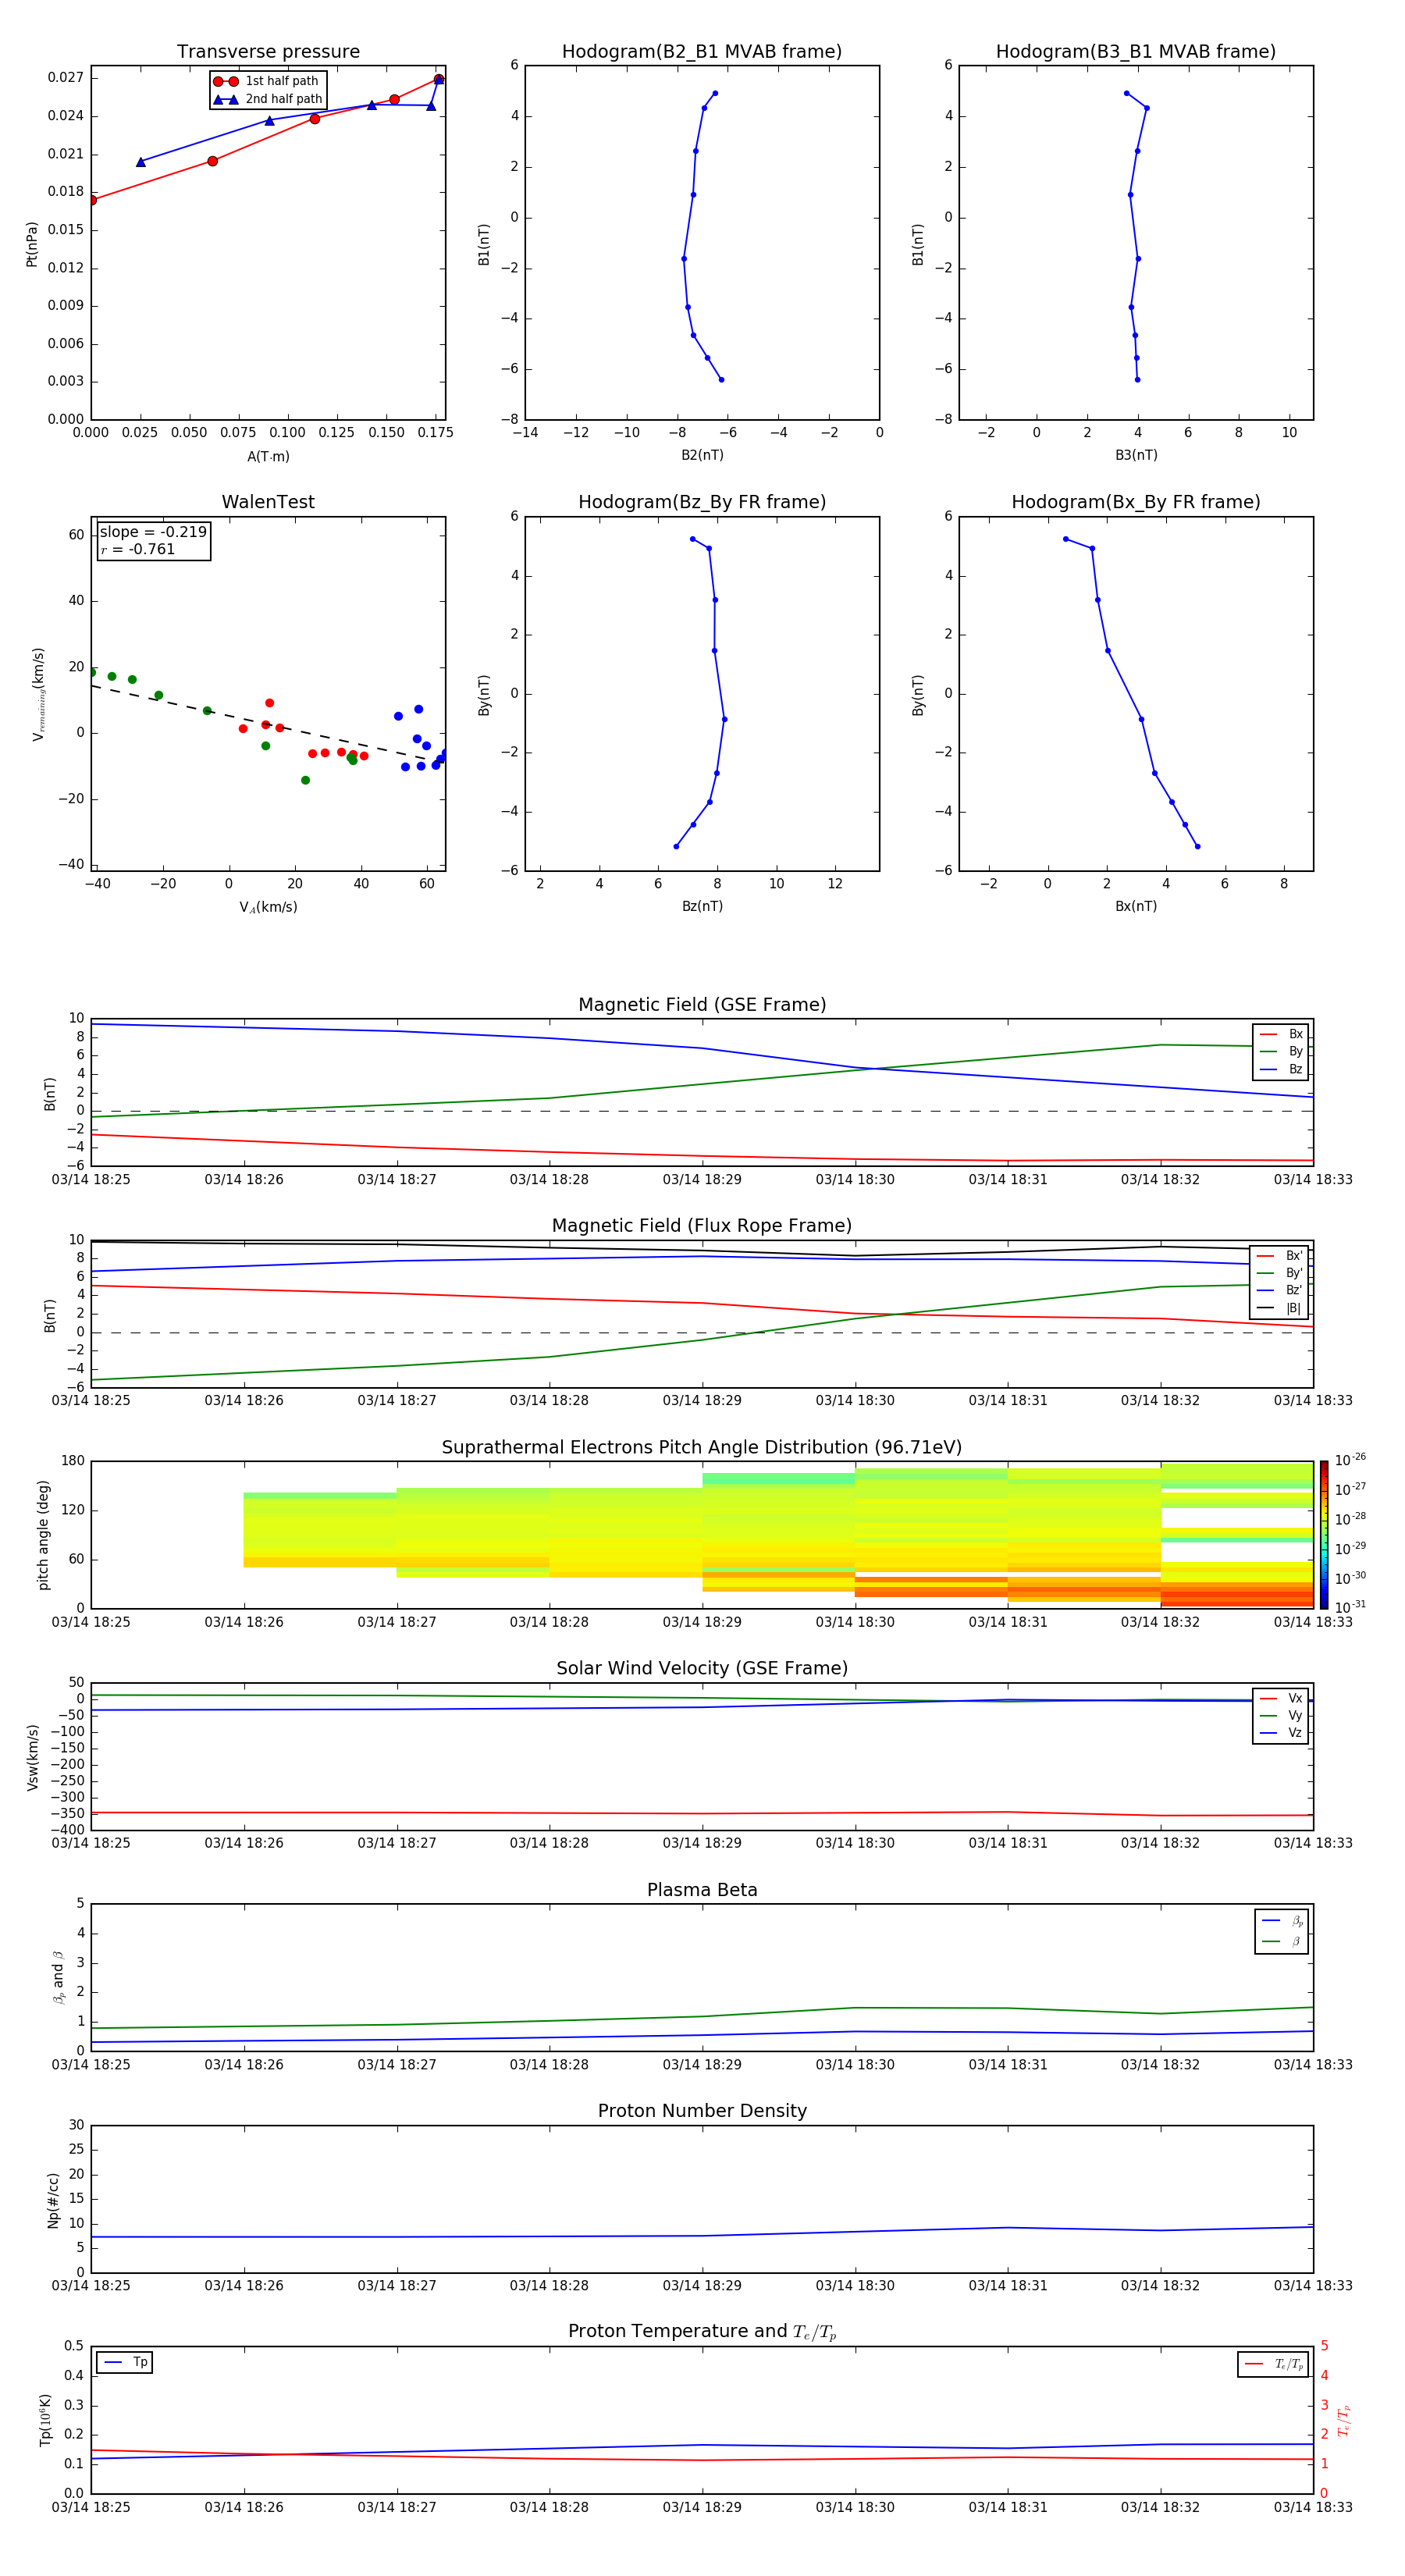The image size is (1405, 2576).
Task: Click the Bz entry in GSE legend
Action: pyautogui.click(x=1281, y=1069)
